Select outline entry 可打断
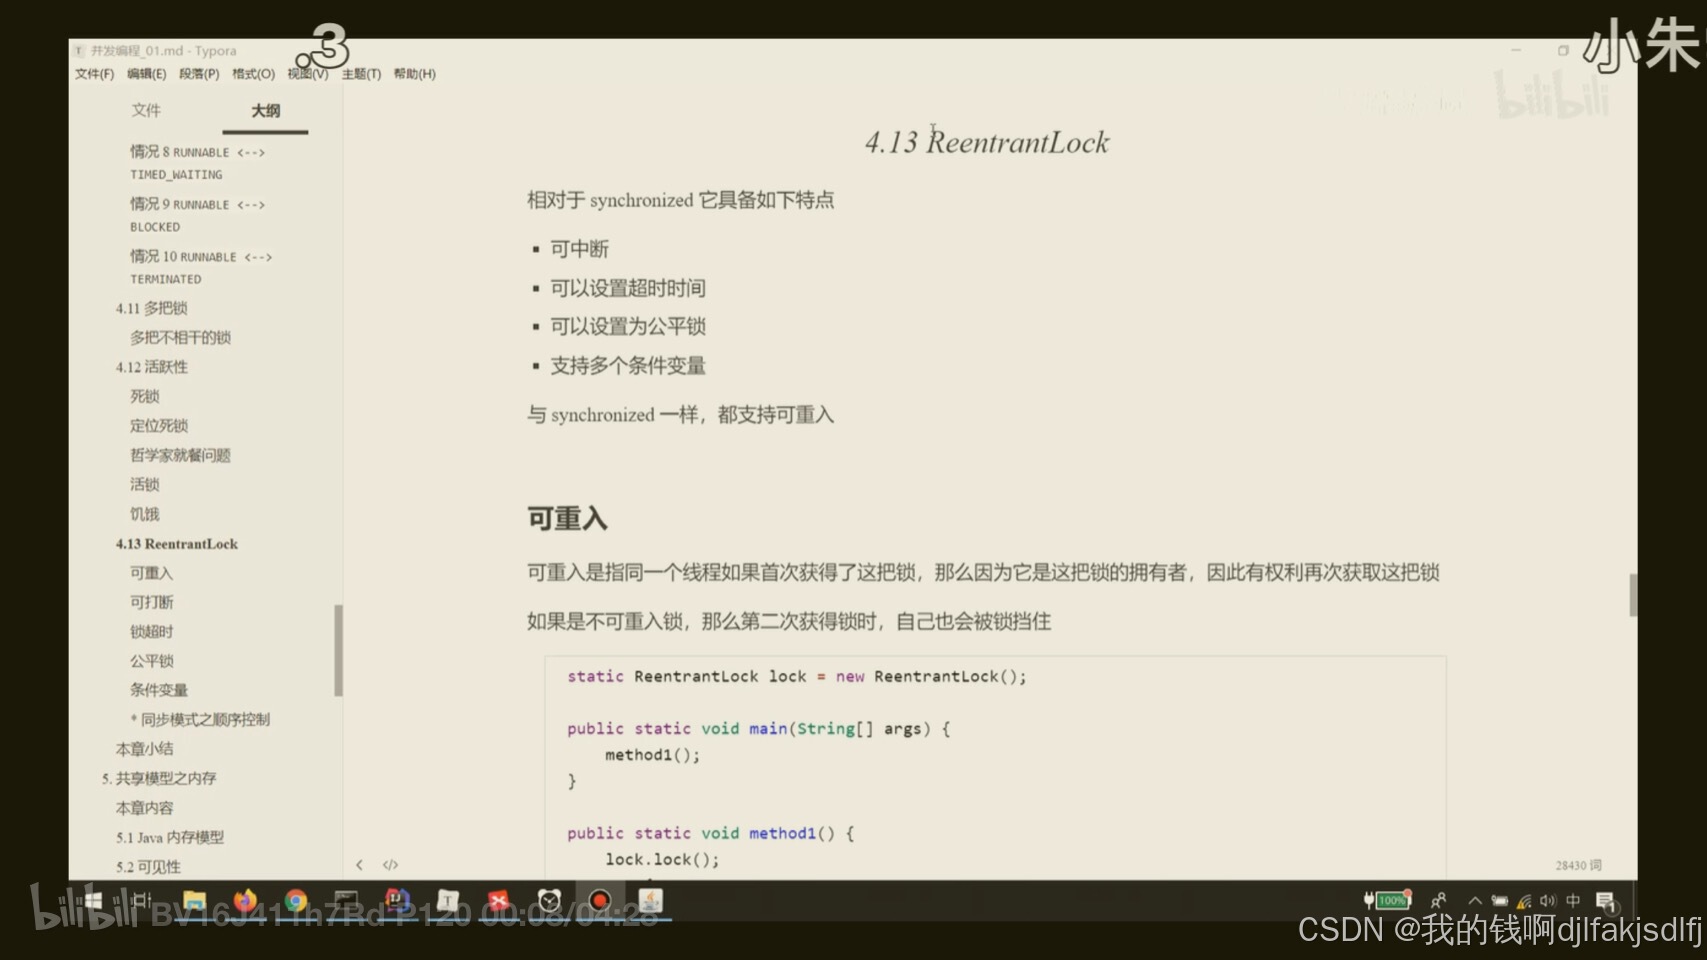The height and width of the screenshot is (960, 1707). (151, 602)
